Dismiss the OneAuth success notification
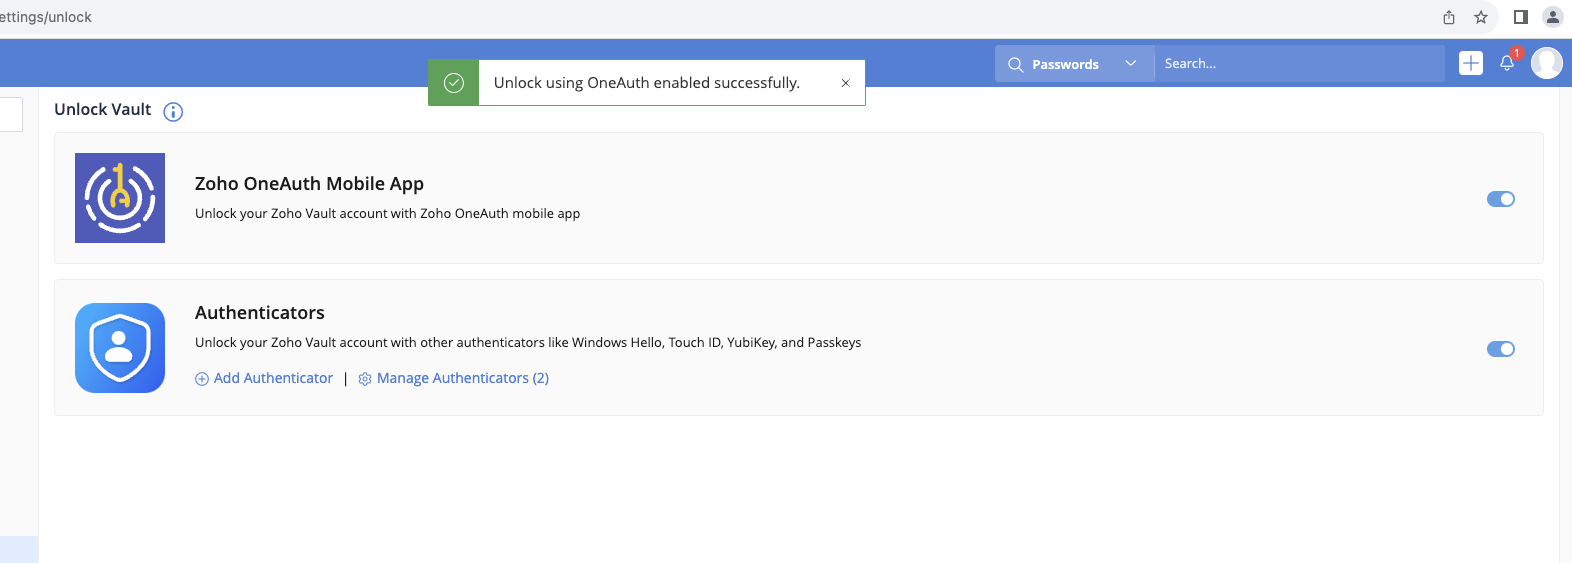This screenshot has width=1572, height=563. [845, 83]
